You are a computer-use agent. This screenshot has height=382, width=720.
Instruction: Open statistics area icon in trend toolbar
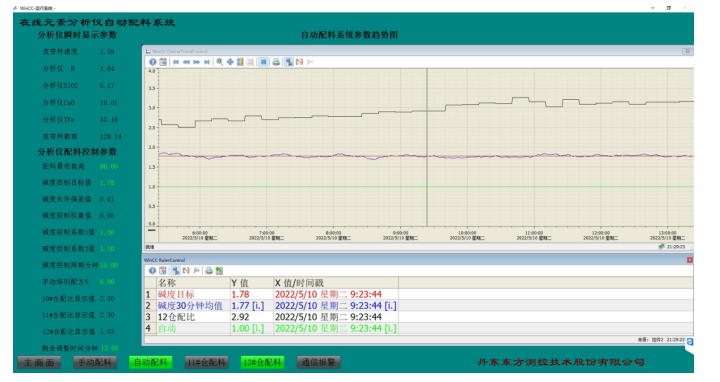pyautogui.click(x=299, y=62)
